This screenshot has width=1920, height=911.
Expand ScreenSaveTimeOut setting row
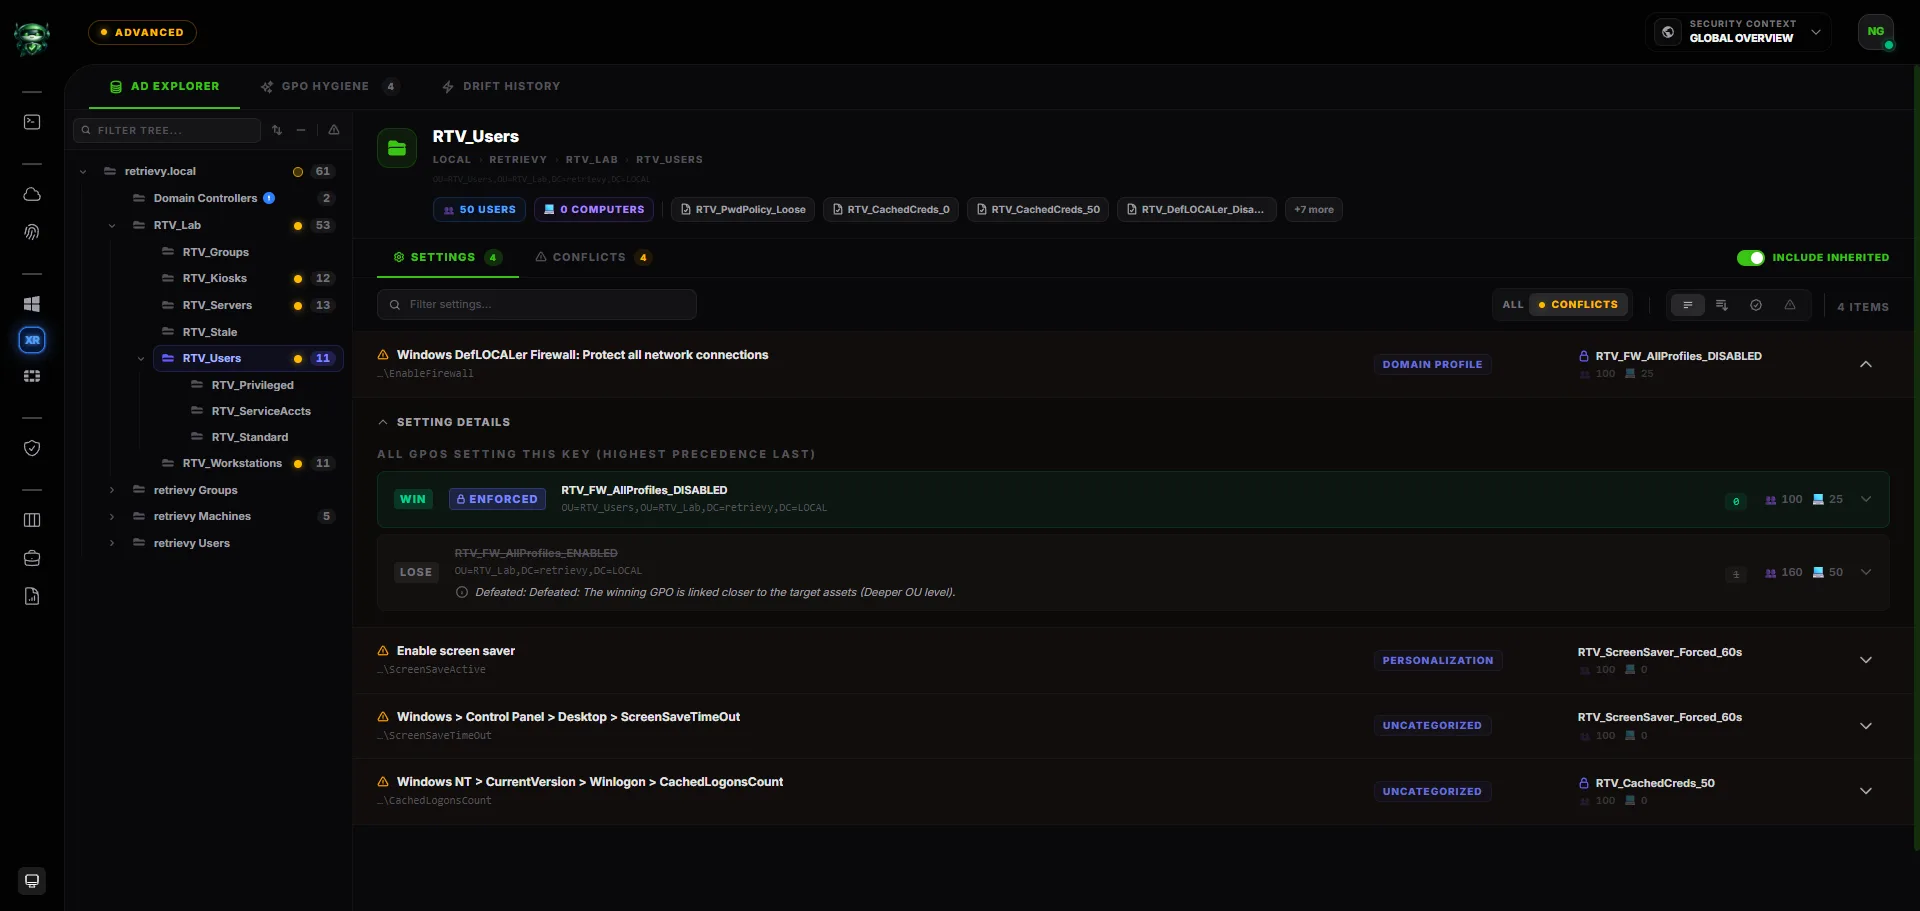pos(1866,726)
